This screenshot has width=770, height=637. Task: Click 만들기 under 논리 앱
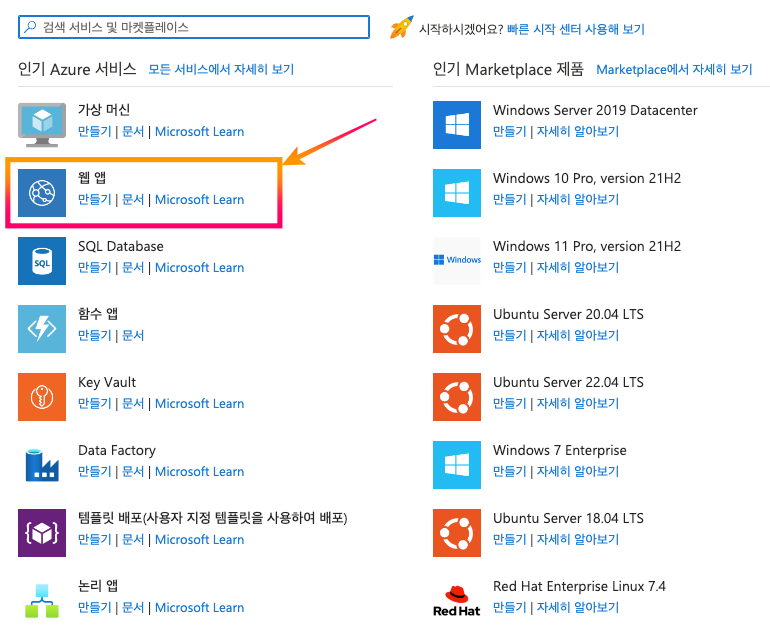[95, 608]
